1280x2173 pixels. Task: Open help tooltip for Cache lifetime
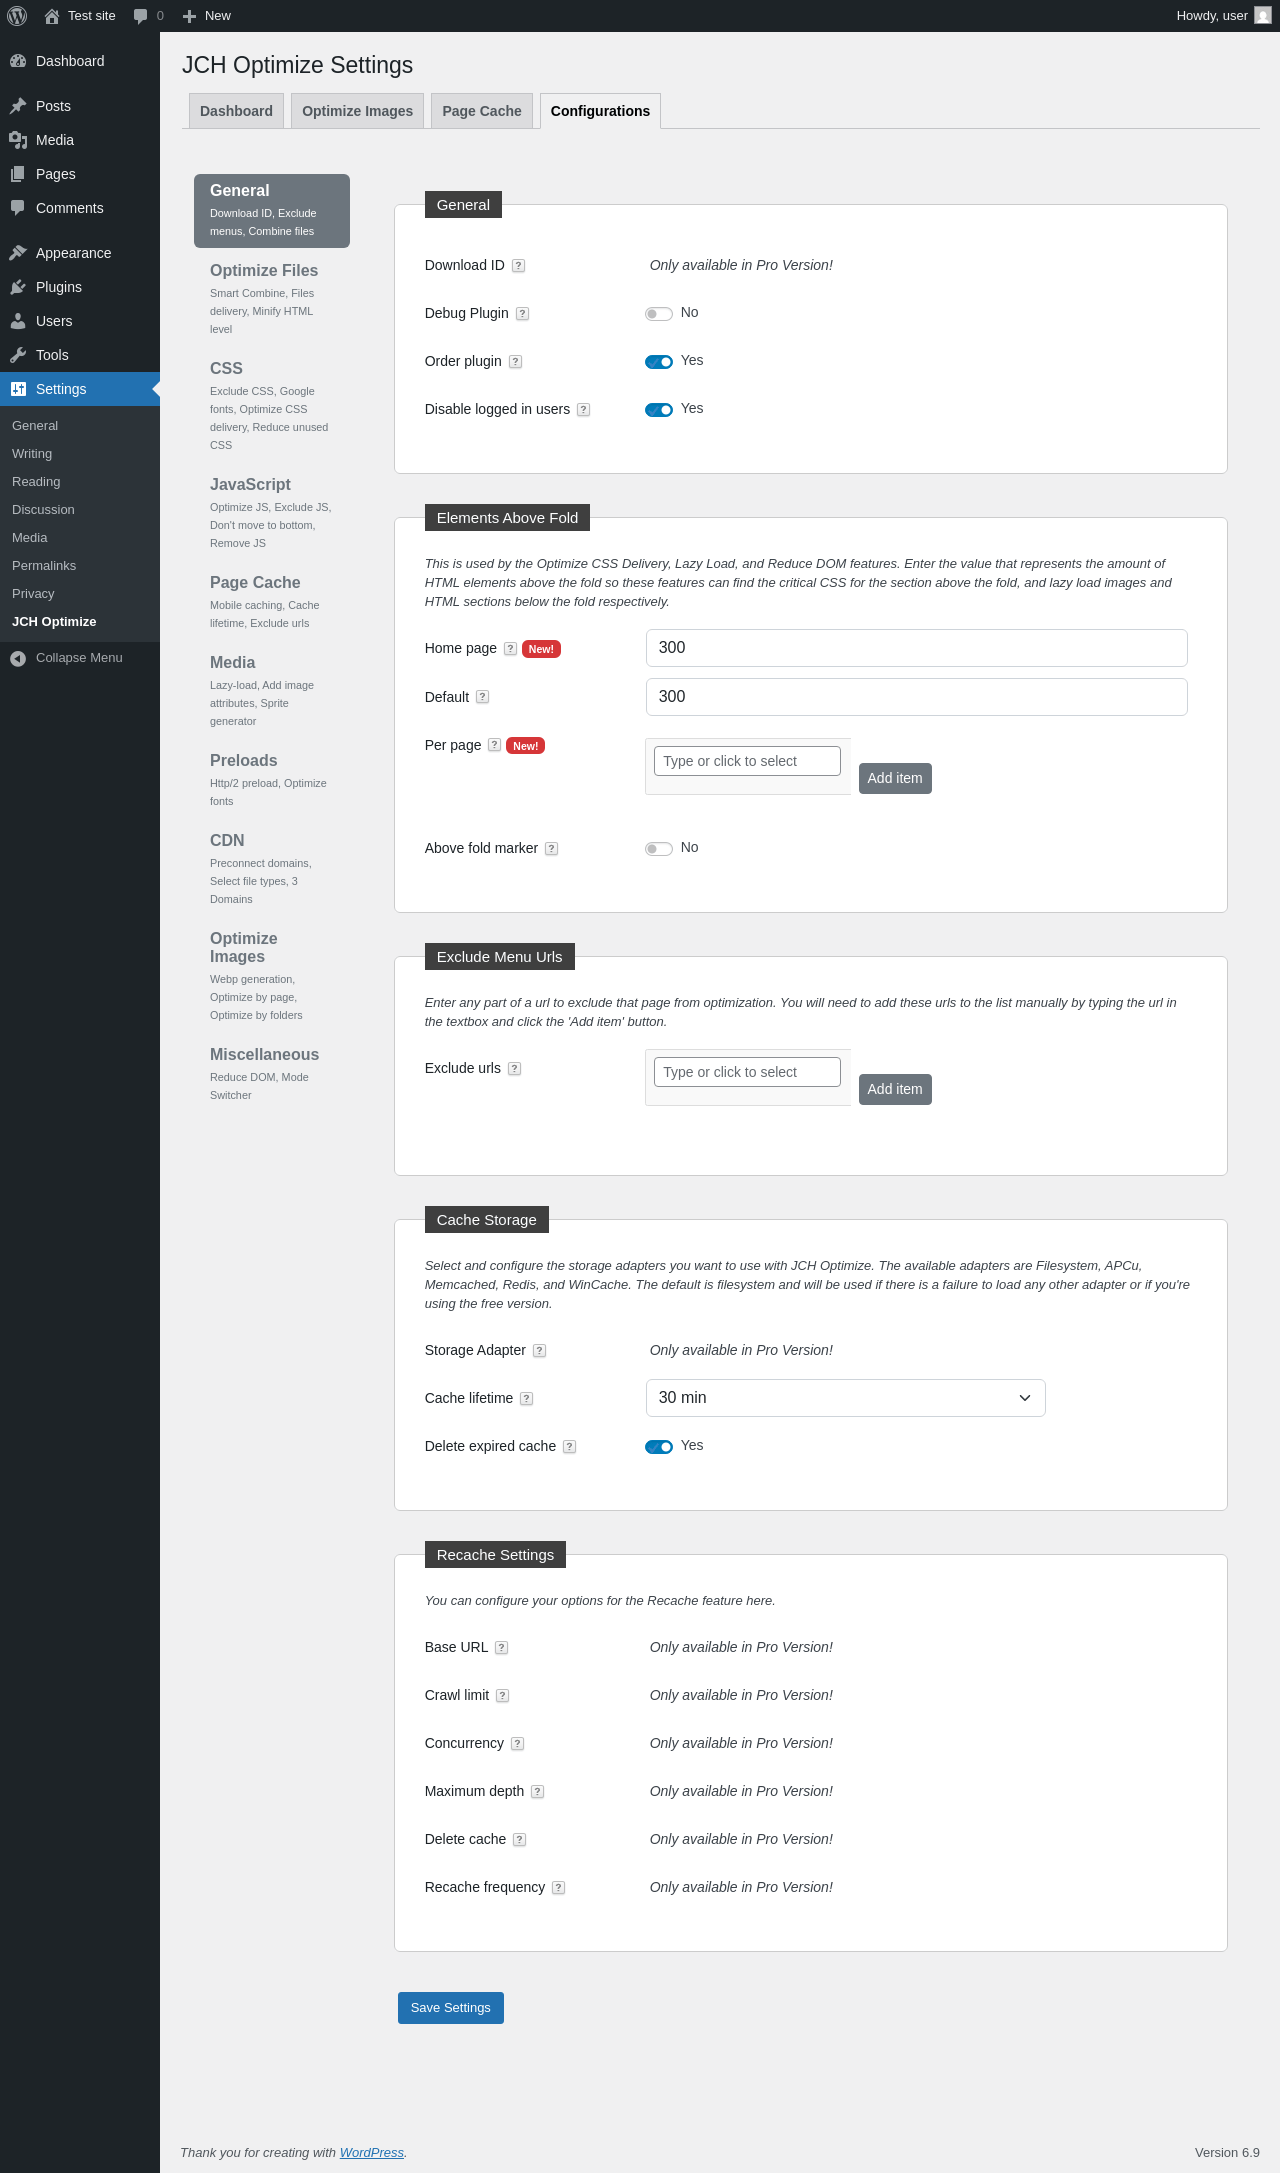[x=526, y=1399]
